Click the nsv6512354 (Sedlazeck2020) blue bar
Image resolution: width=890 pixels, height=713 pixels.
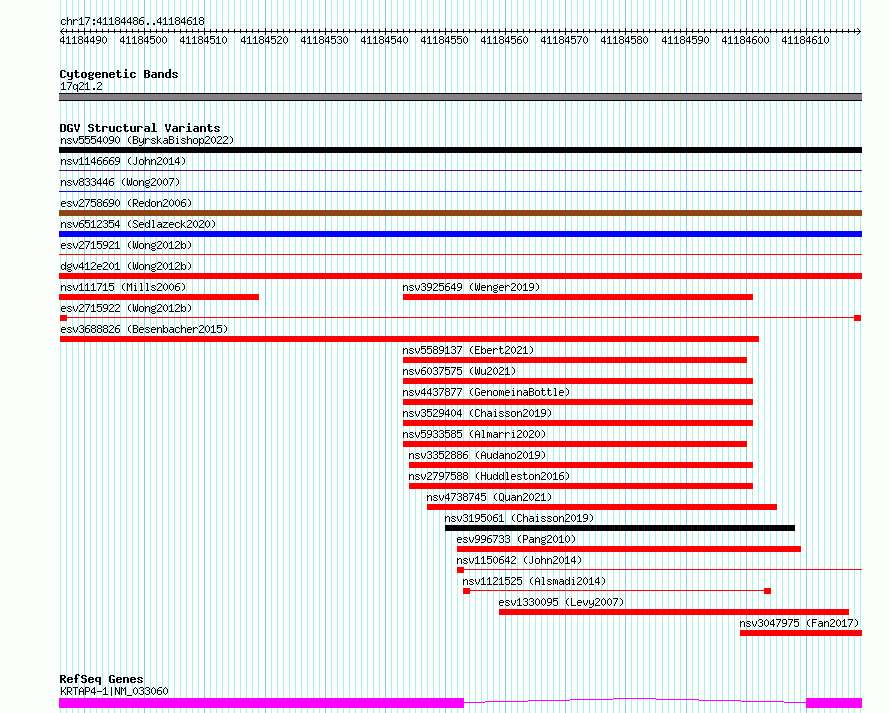(460, 234)
